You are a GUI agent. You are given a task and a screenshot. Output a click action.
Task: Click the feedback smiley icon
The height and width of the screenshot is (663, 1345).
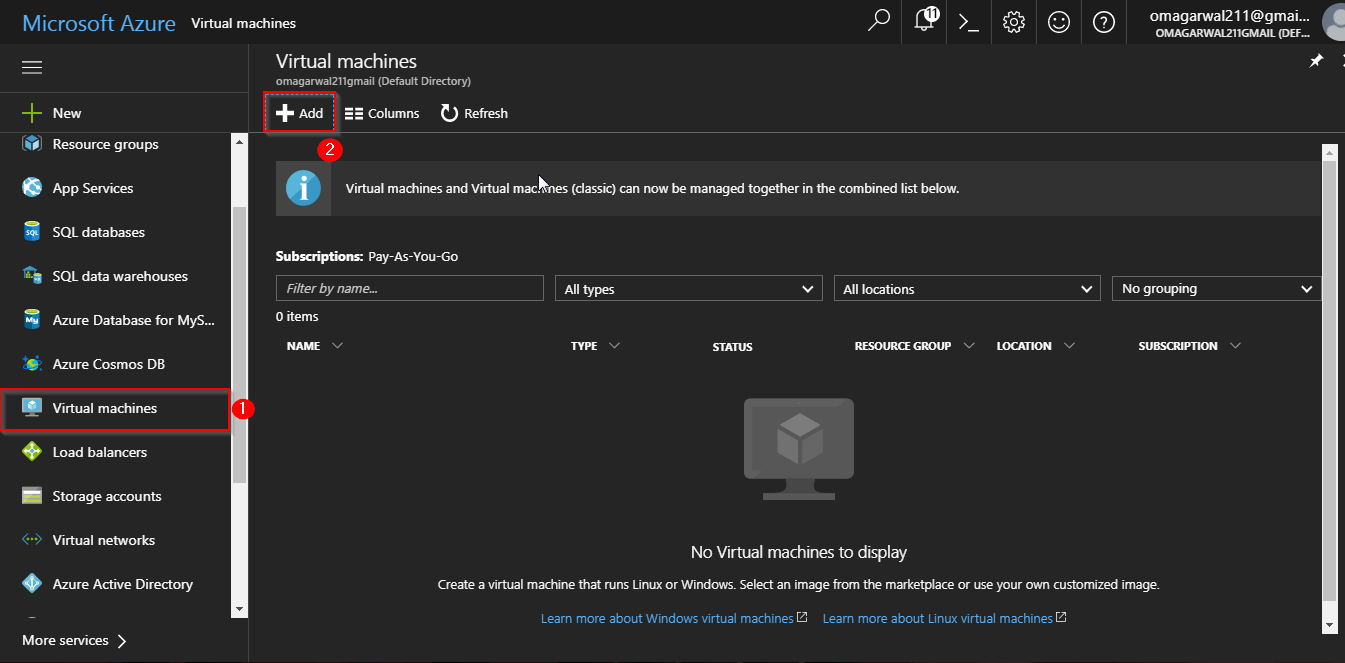tap(1059, 22)
